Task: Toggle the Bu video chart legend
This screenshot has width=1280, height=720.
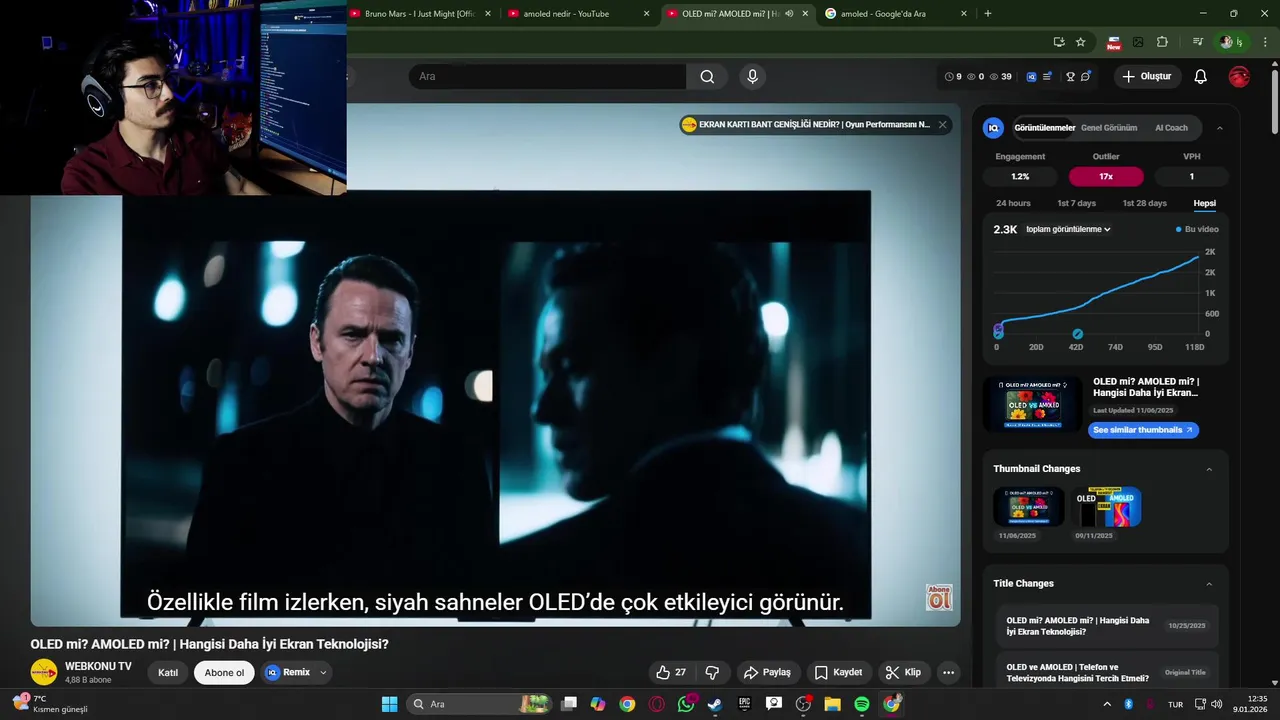Action: (x=1198, y=229)
